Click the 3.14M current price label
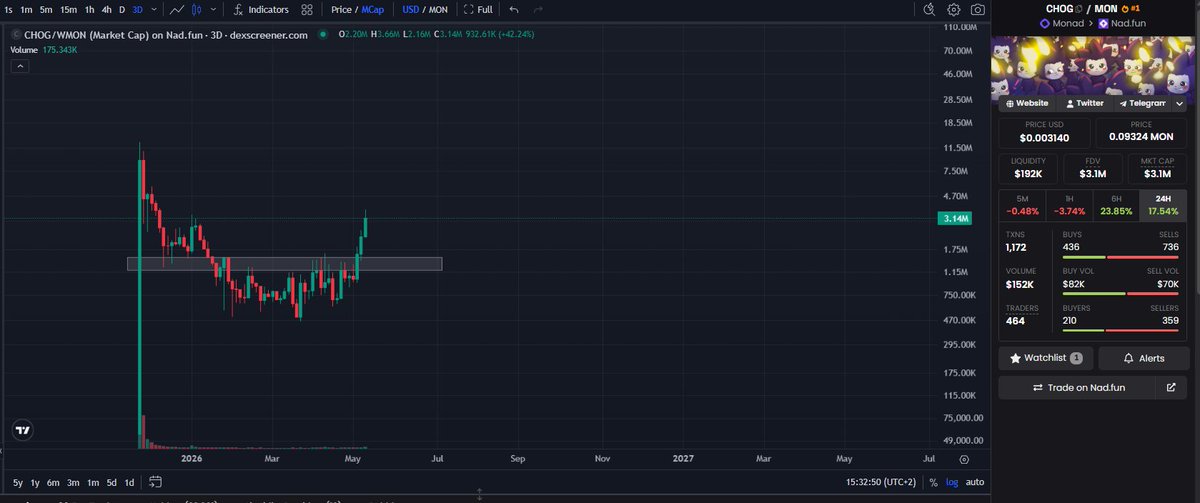The image size is (1200, 503). 957,219
